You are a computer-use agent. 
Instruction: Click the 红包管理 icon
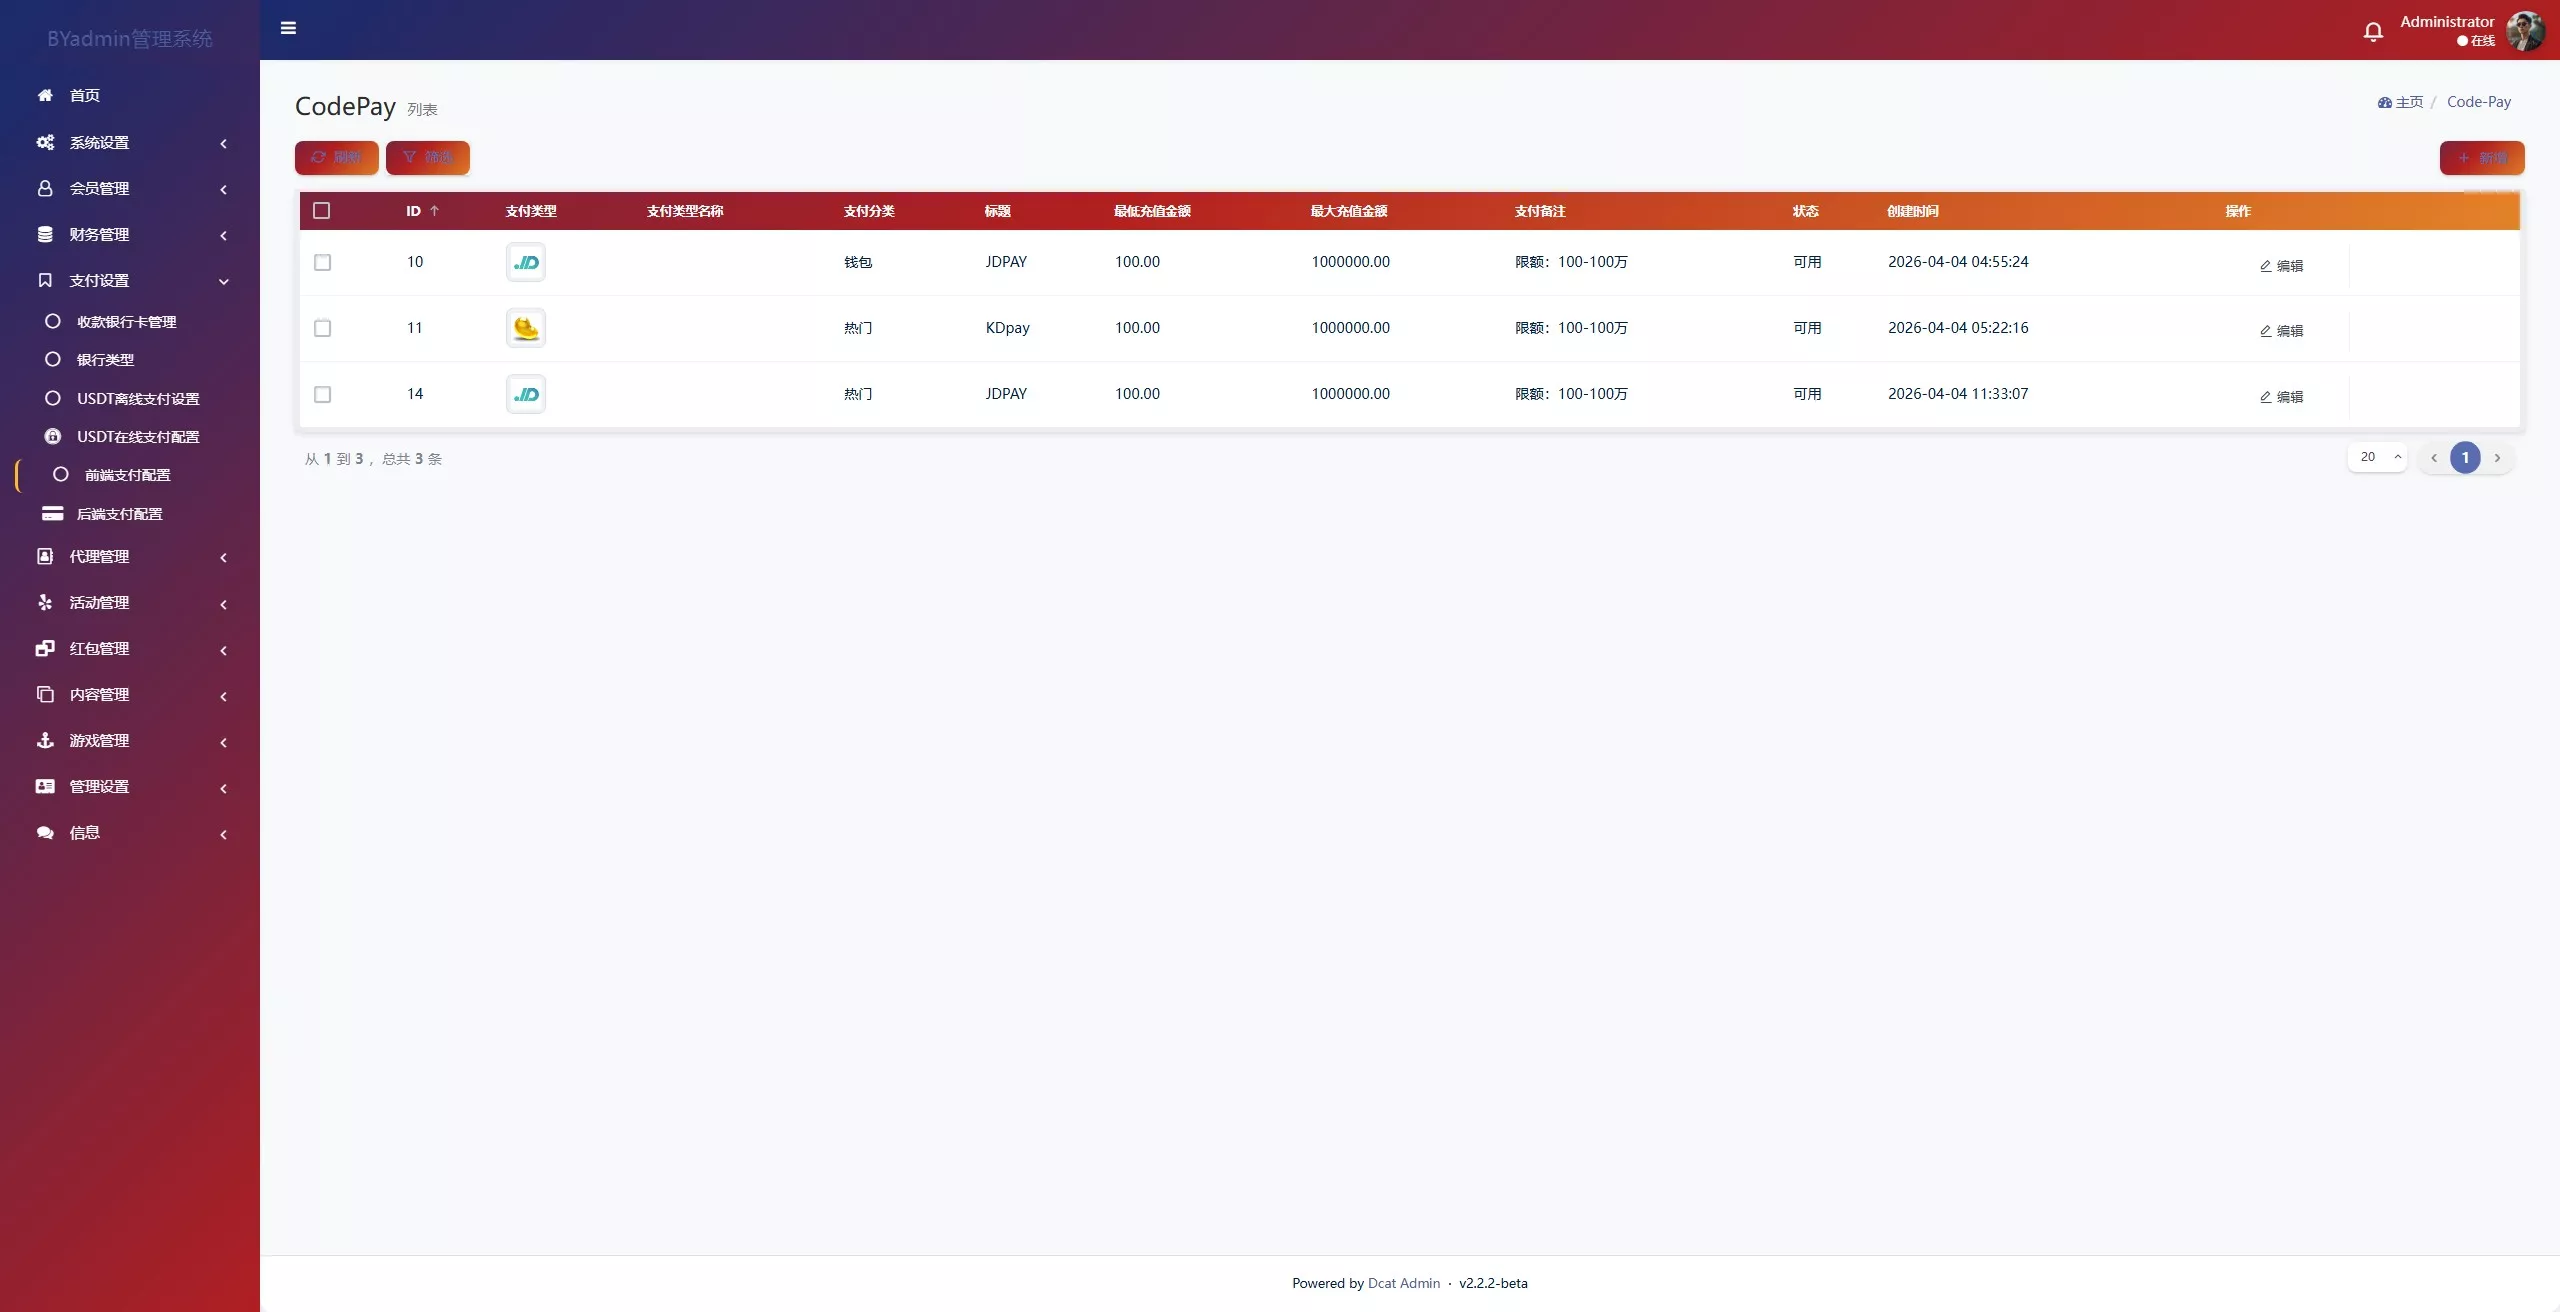coord(45,648)
